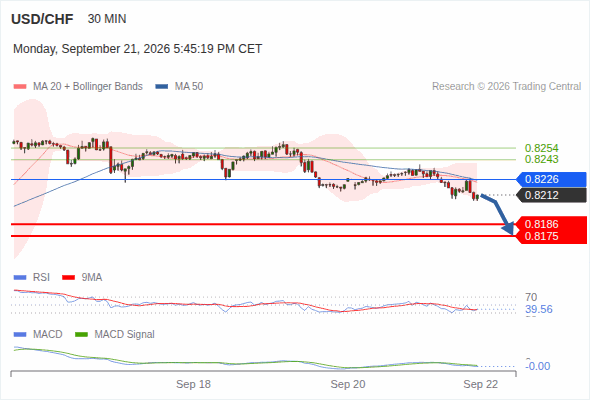
Task: Click the red 0.8186 support price tag
Action: pos(552,224)
